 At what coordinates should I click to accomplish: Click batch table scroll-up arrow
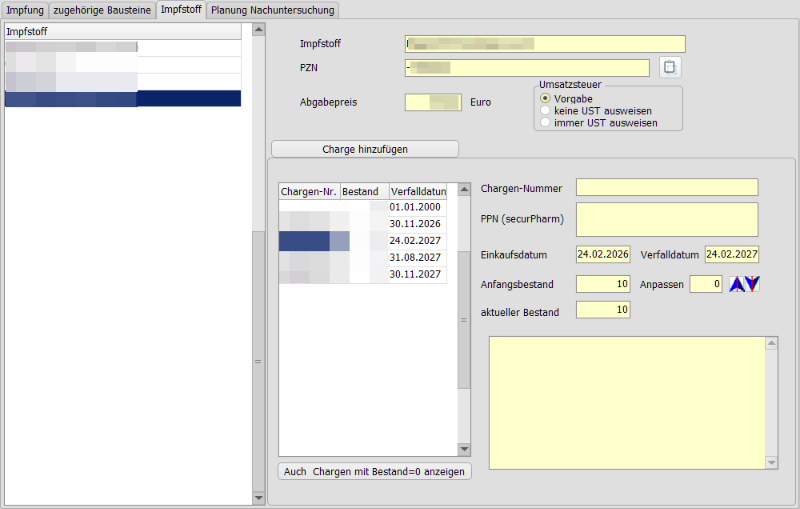tap(463, 189)
